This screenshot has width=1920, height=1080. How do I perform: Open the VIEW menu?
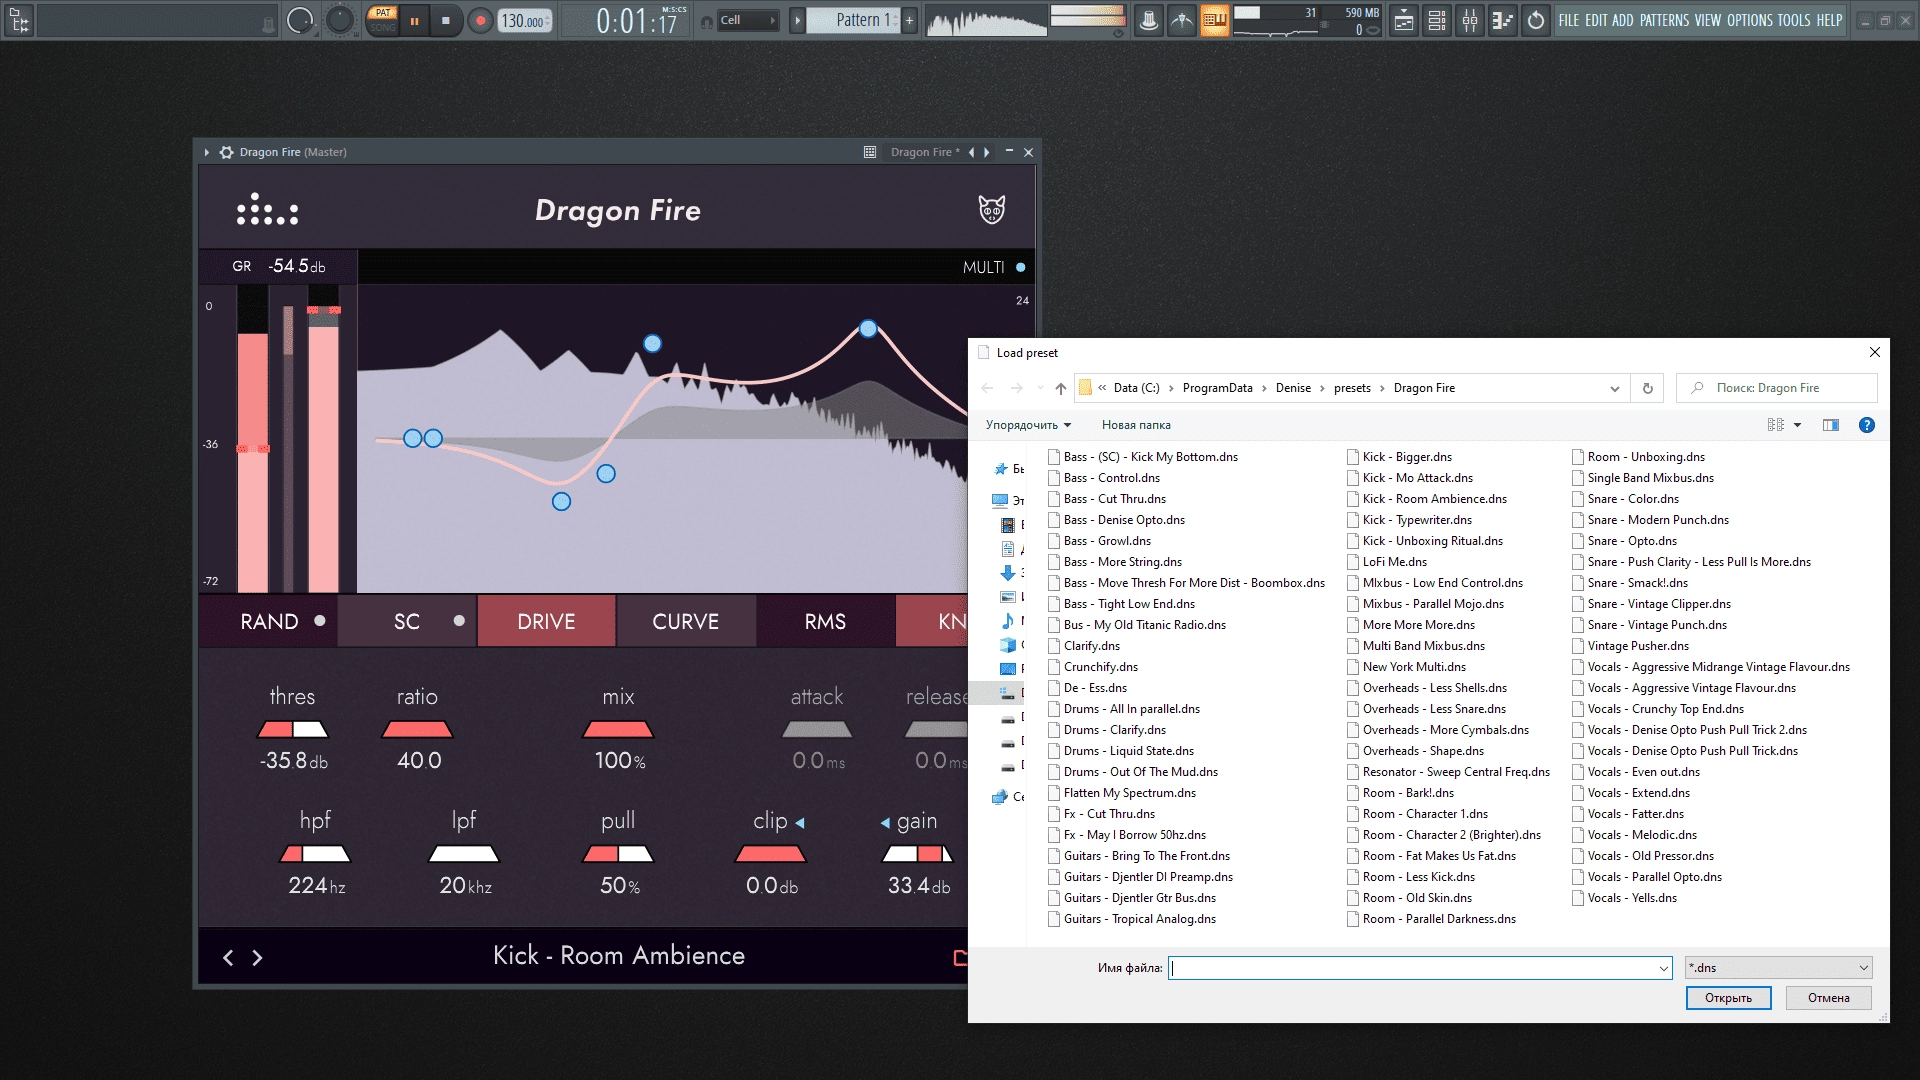[x=1708, y=20]
